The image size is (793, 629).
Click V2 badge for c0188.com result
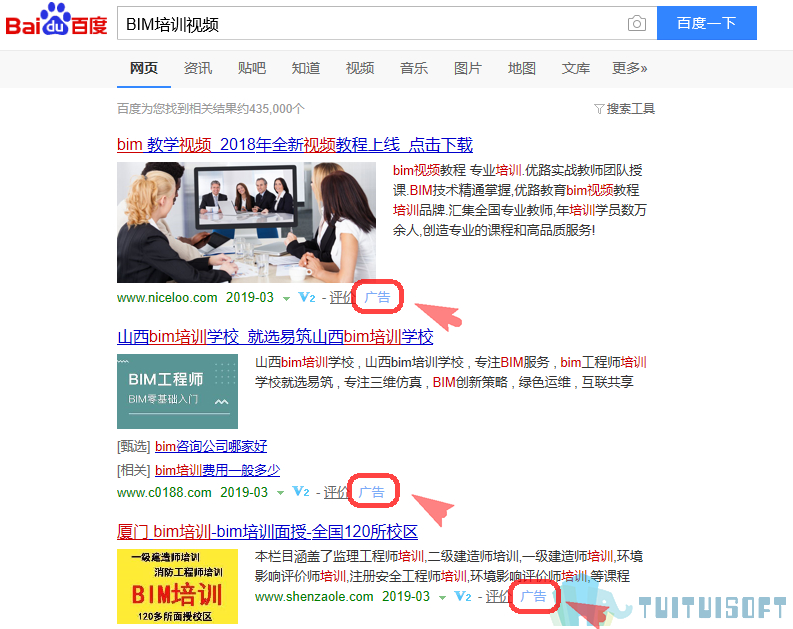301,491
